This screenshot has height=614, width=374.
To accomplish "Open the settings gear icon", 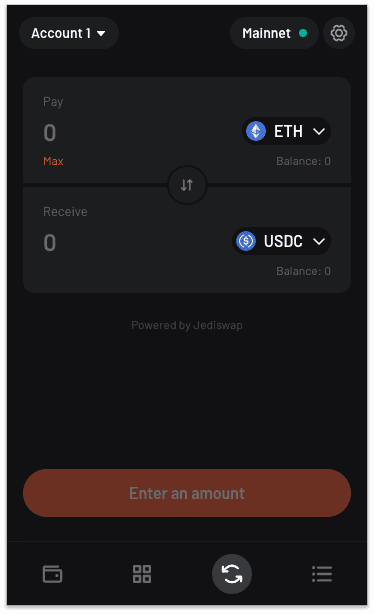I will click(x=339, y=33).
